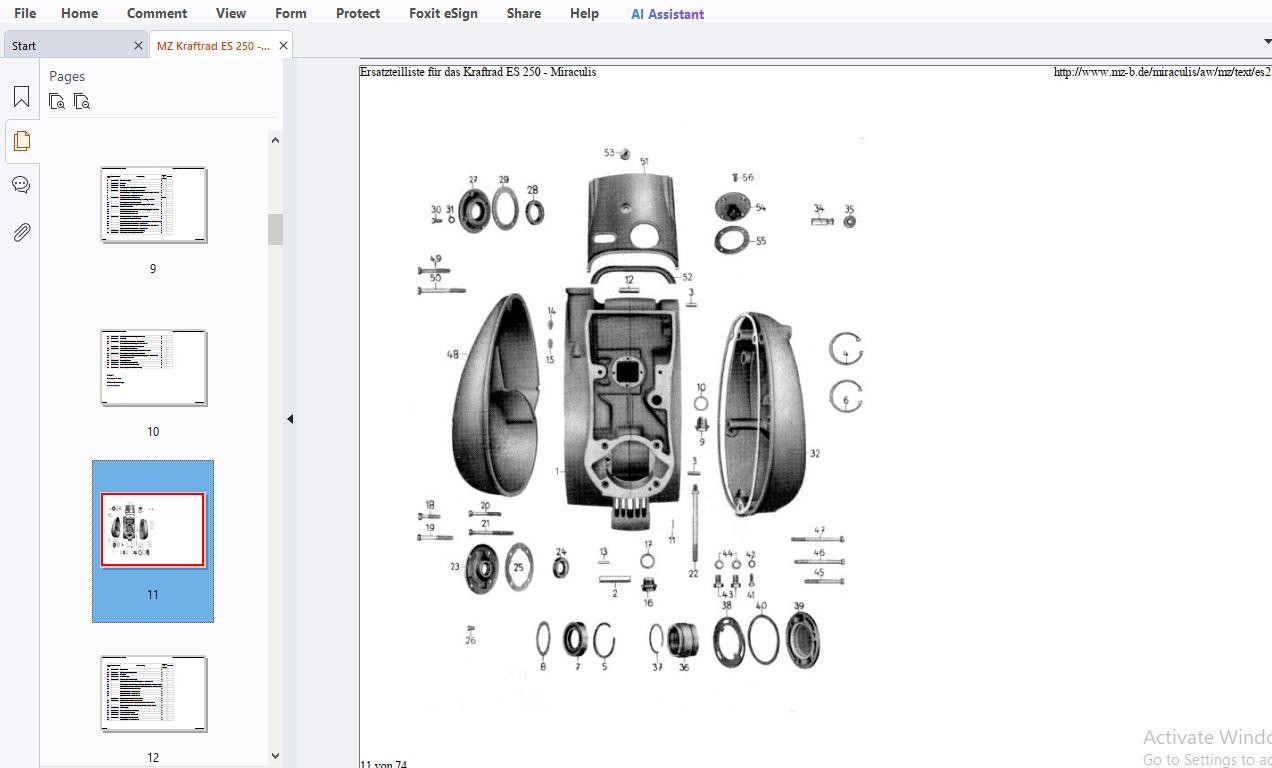Viewport: 1272px width, 768px height.
Task: Open the Comment ribbon tab
Action: click(157, 13)
